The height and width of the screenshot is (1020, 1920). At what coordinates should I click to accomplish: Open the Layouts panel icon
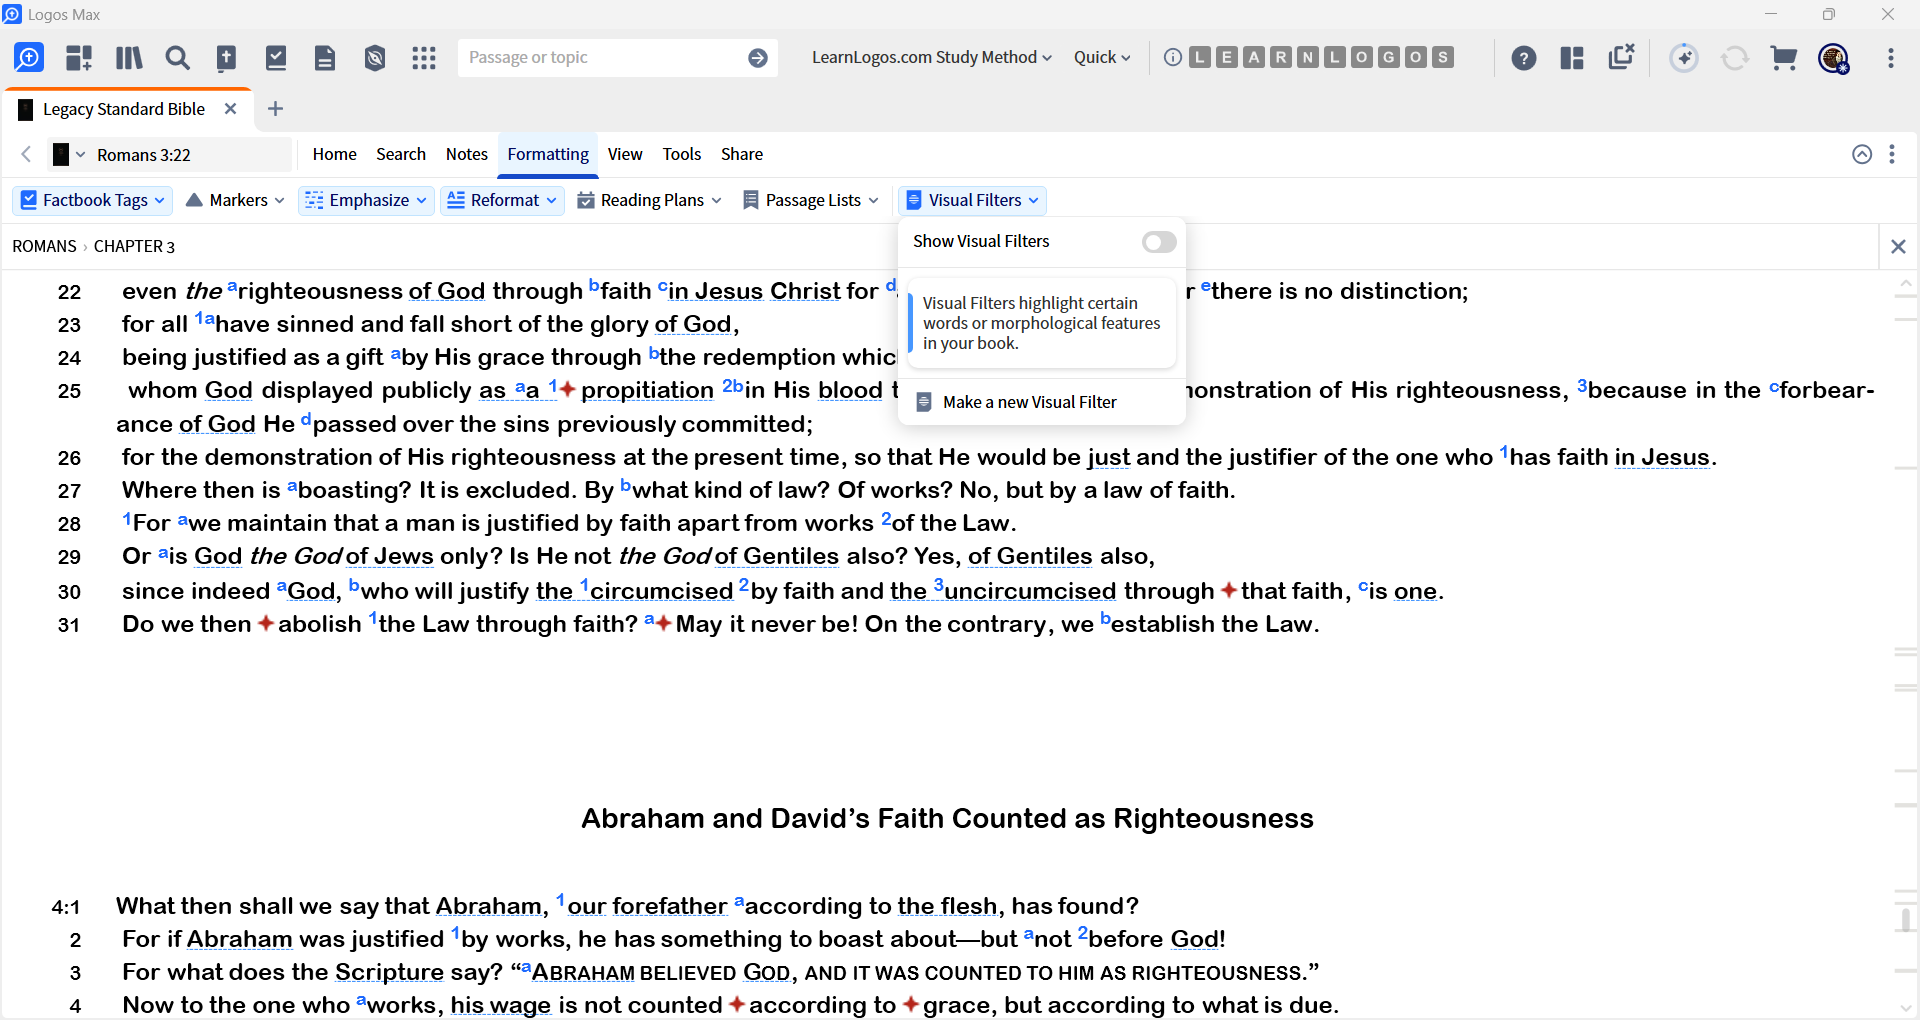(1572, 58)
